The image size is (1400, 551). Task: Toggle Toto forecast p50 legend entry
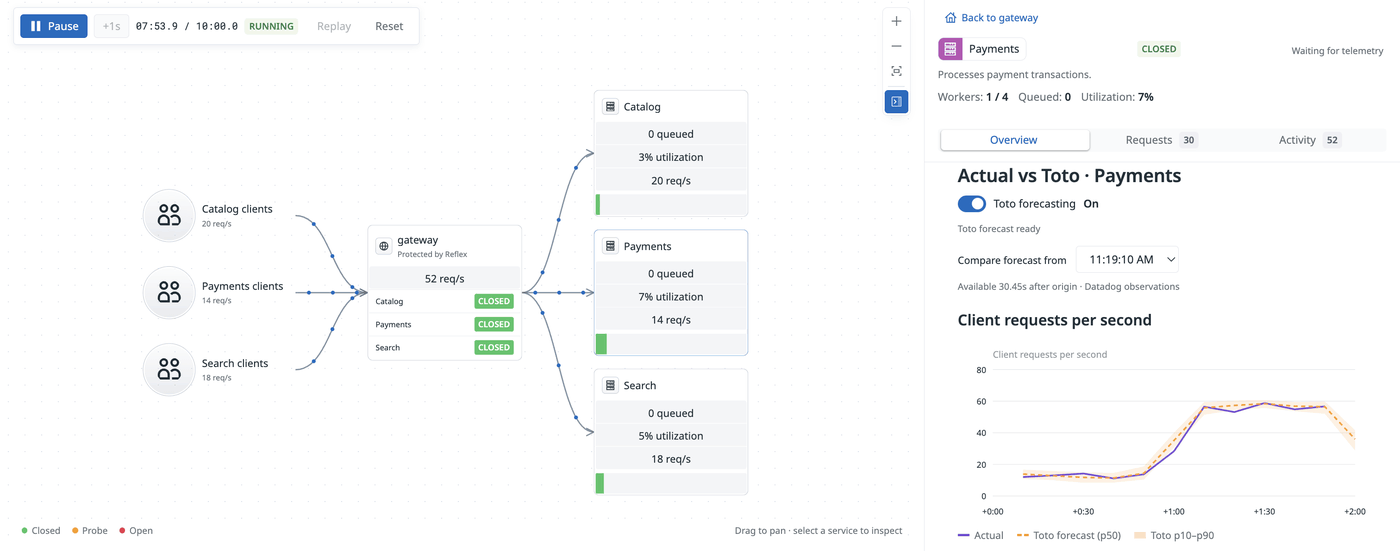(1068, 535)
